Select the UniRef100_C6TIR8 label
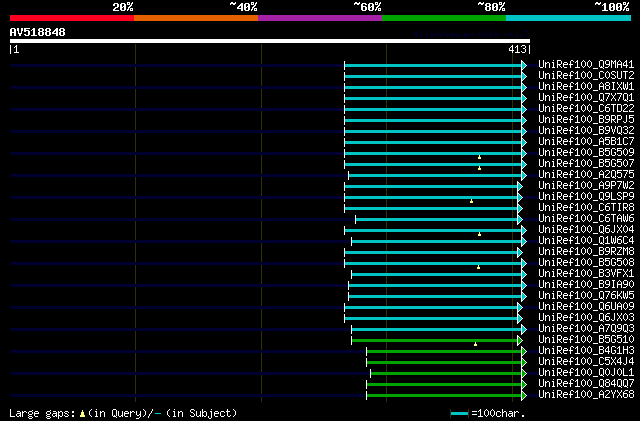 pyautogui.click(x=586, y=208)
